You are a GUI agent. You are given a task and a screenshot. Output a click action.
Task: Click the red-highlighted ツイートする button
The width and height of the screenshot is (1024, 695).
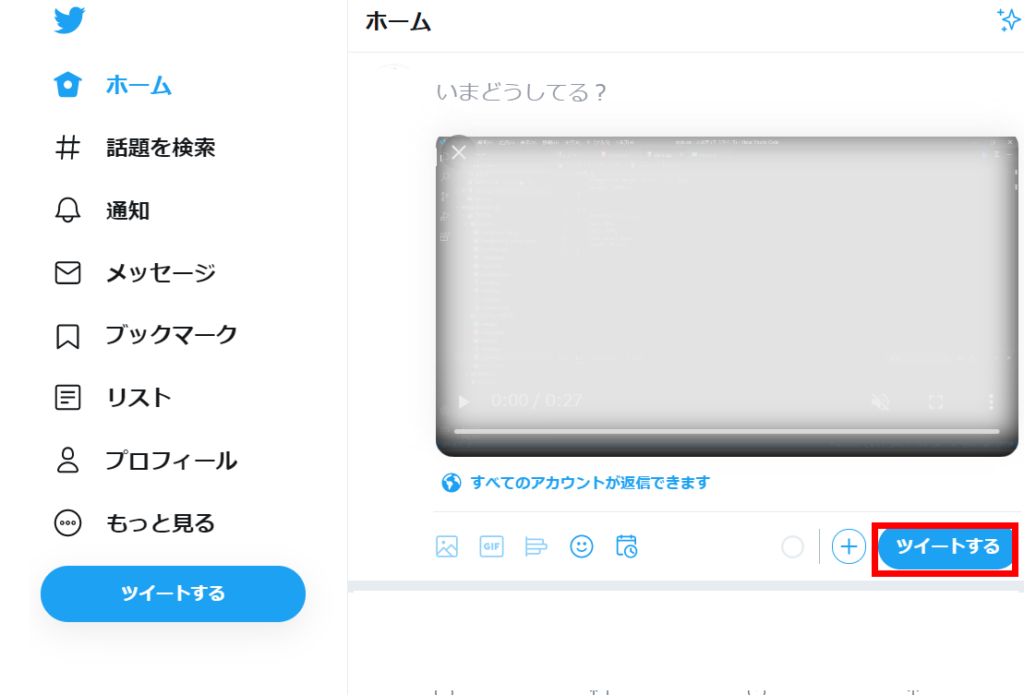point(946,547)
